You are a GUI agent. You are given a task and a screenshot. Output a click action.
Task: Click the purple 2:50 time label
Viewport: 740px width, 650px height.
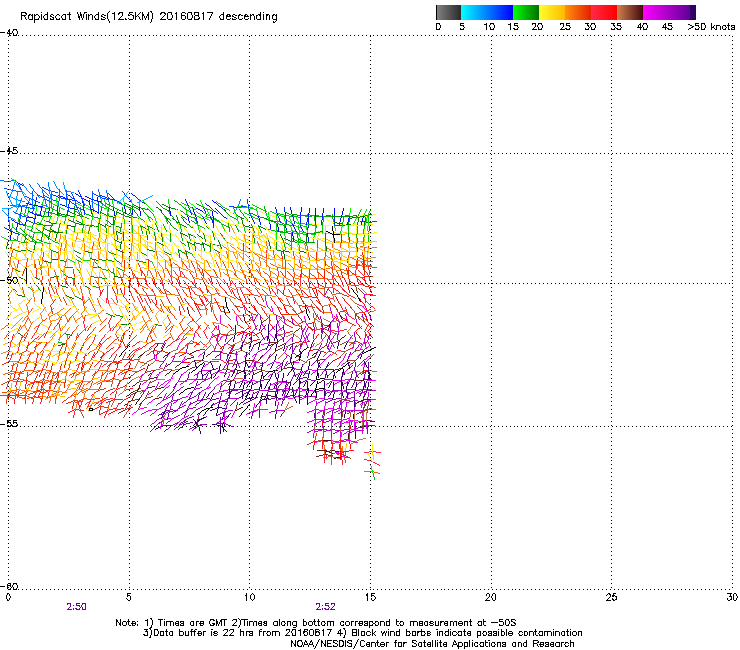coord(76,607)
